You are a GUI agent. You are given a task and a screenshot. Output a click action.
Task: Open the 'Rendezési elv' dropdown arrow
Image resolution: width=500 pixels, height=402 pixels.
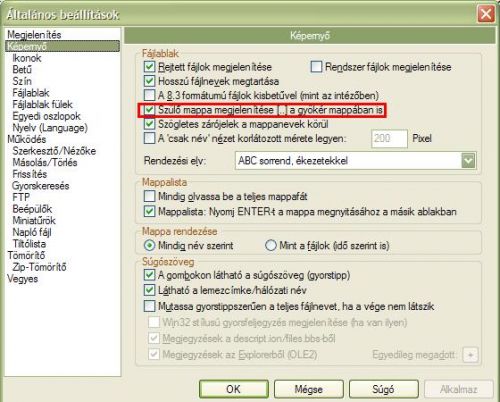tap(468, 161)
